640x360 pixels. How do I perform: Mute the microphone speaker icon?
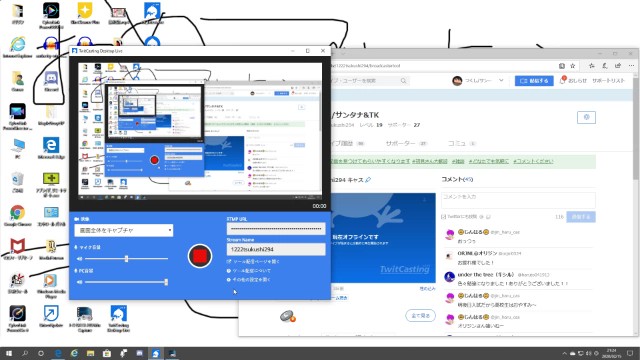[80, 258]
